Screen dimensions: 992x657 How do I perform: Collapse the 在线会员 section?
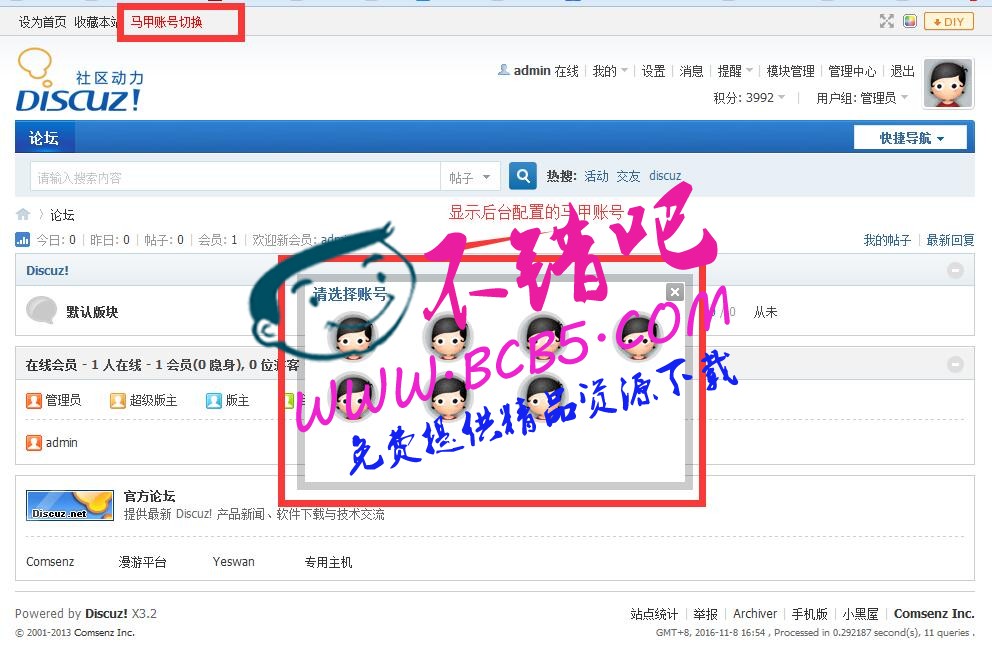coord(955,364)
